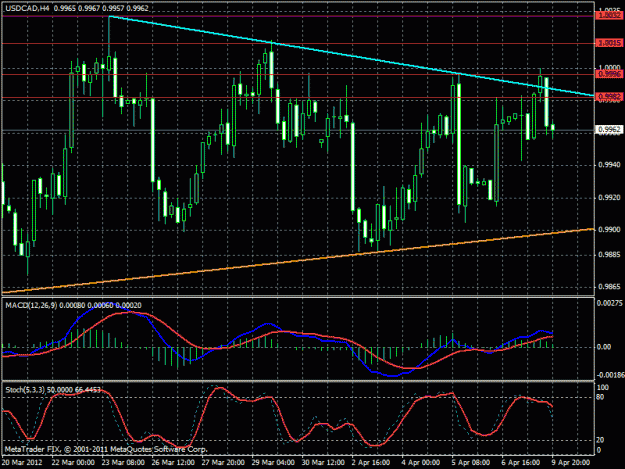Screen dimensions: 625x469
Task: Click the 29 Mar 04:00 time label
Action: point(273,463)
